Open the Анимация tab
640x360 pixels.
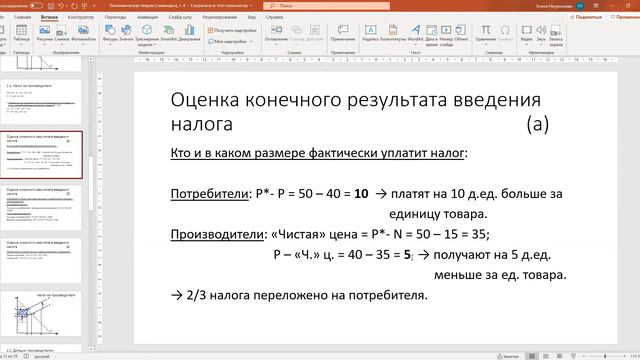point(147,17)
